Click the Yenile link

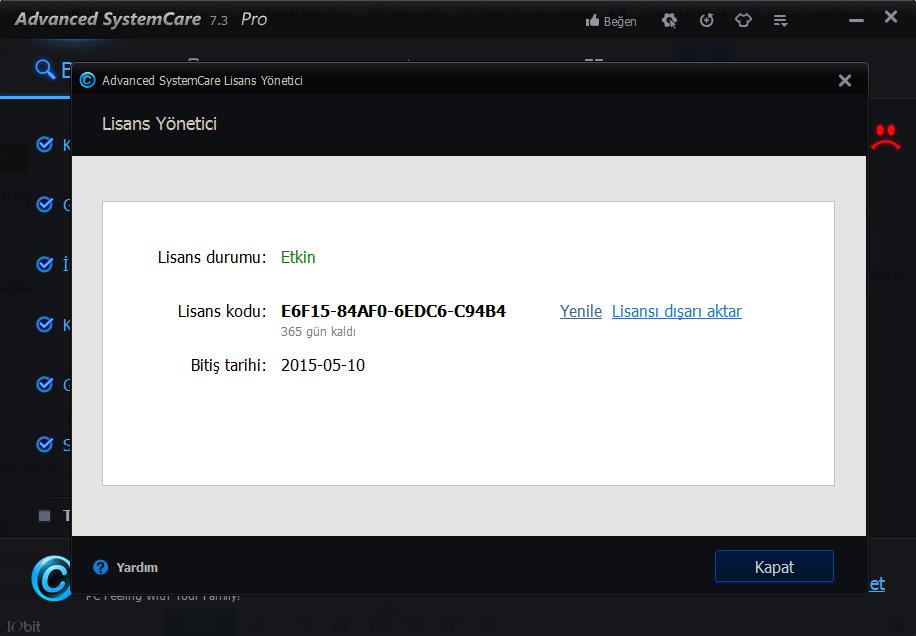point(580,311)
